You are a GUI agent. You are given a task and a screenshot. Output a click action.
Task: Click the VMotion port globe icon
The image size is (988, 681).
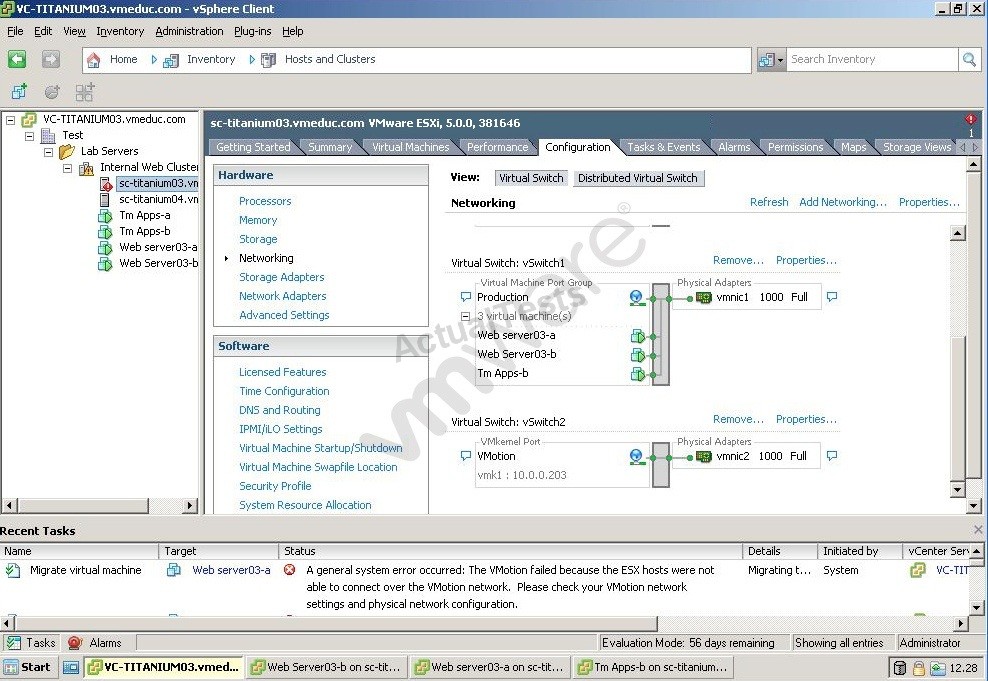[636, 457]
